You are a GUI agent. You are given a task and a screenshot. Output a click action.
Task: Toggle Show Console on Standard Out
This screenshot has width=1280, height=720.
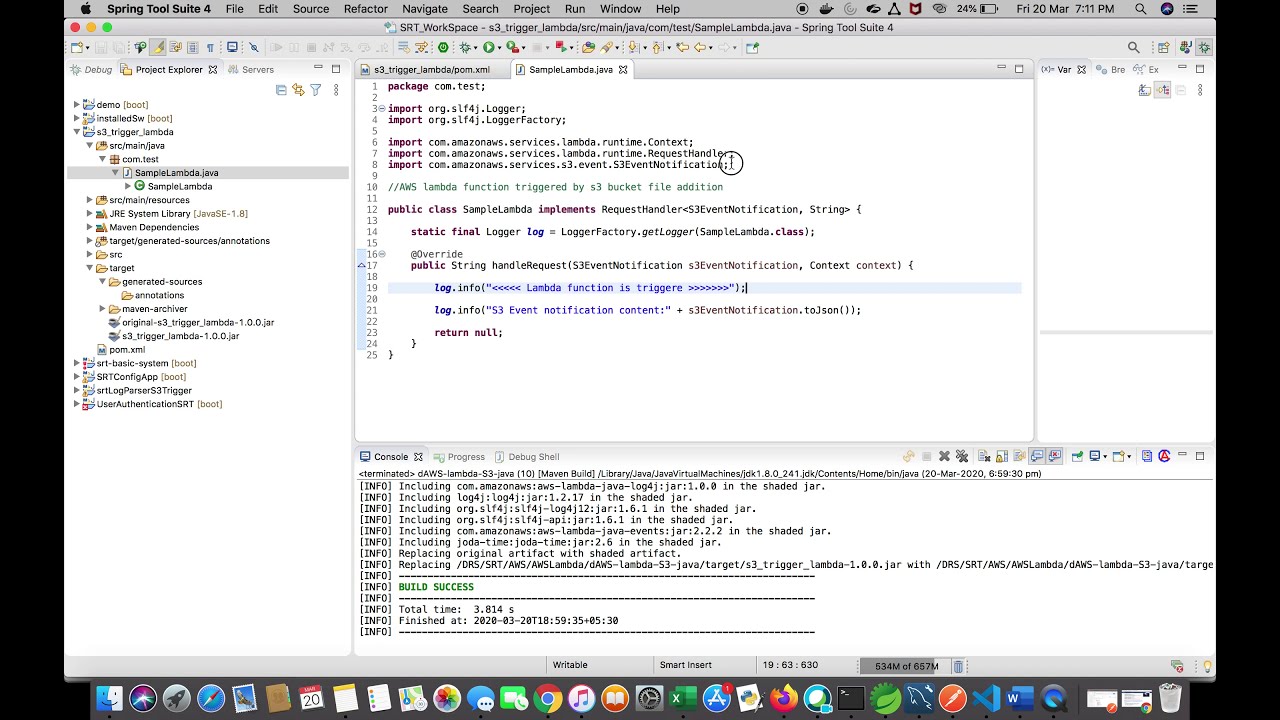click(x=1037, y=457)
